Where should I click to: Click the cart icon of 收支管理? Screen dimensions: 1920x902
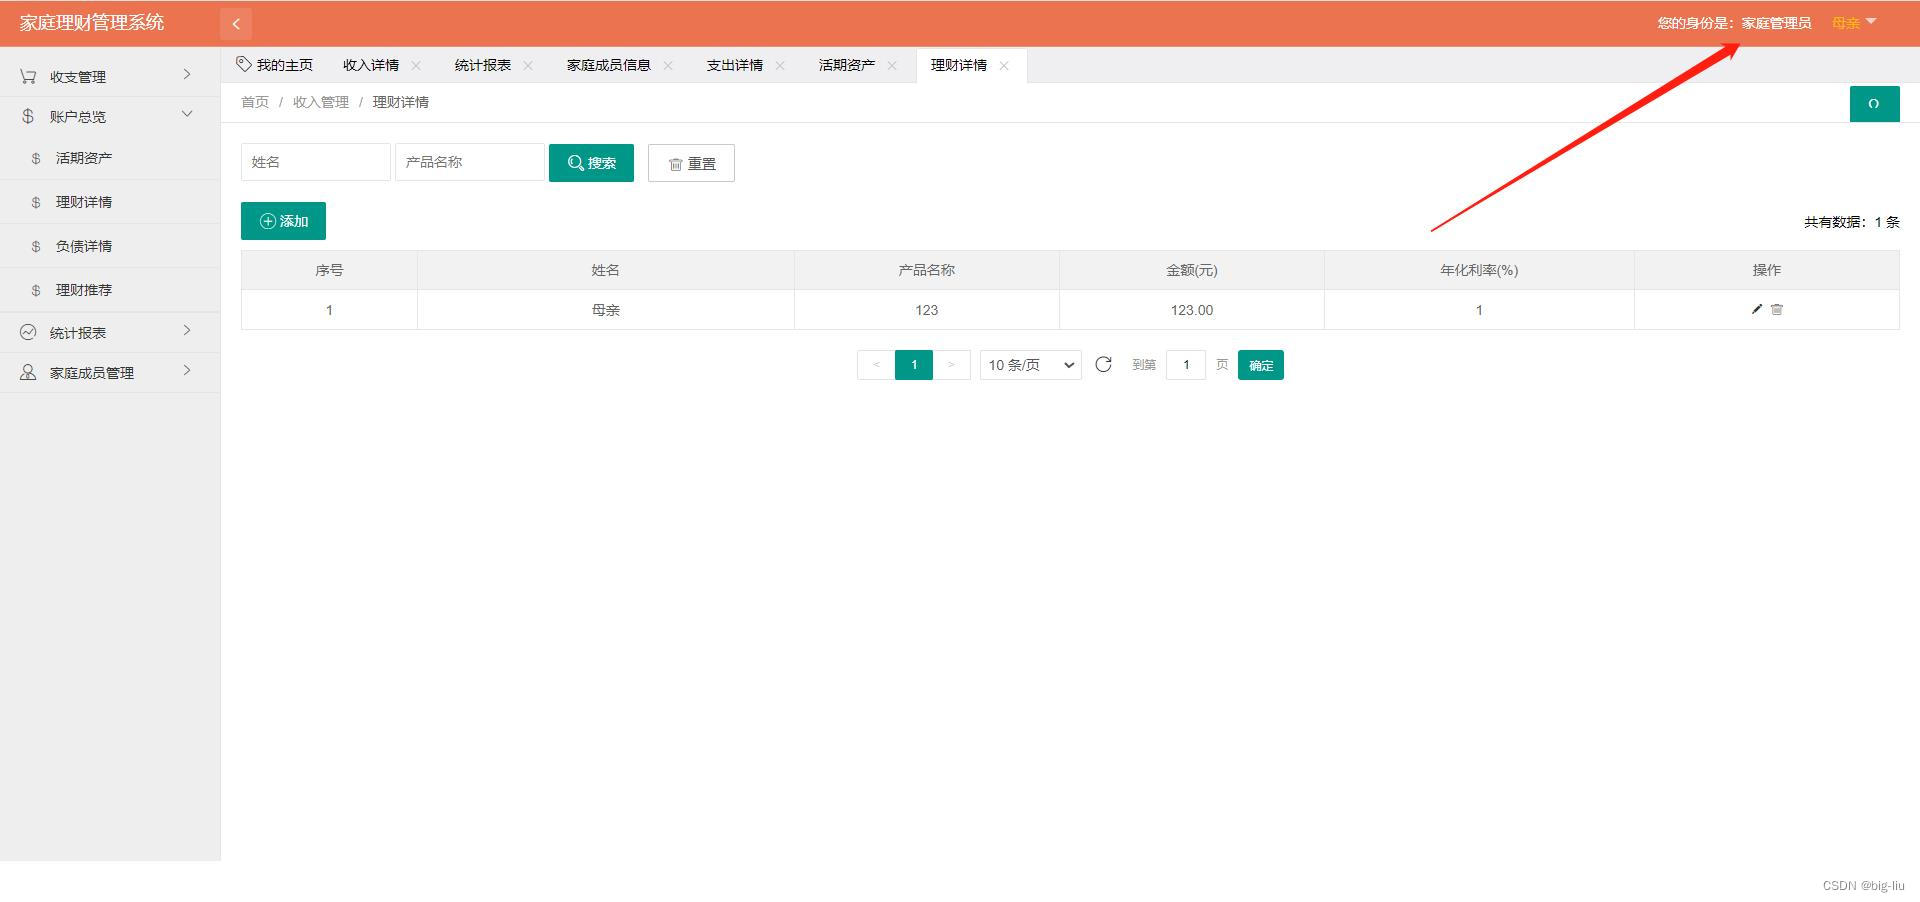[x=28, y=76]
